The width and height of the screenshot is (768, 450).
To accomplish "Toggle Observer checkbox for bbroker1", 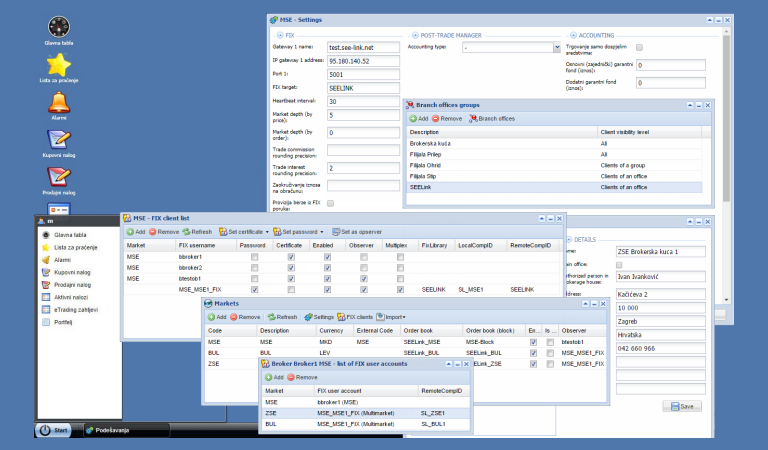I will pos(363,257).
